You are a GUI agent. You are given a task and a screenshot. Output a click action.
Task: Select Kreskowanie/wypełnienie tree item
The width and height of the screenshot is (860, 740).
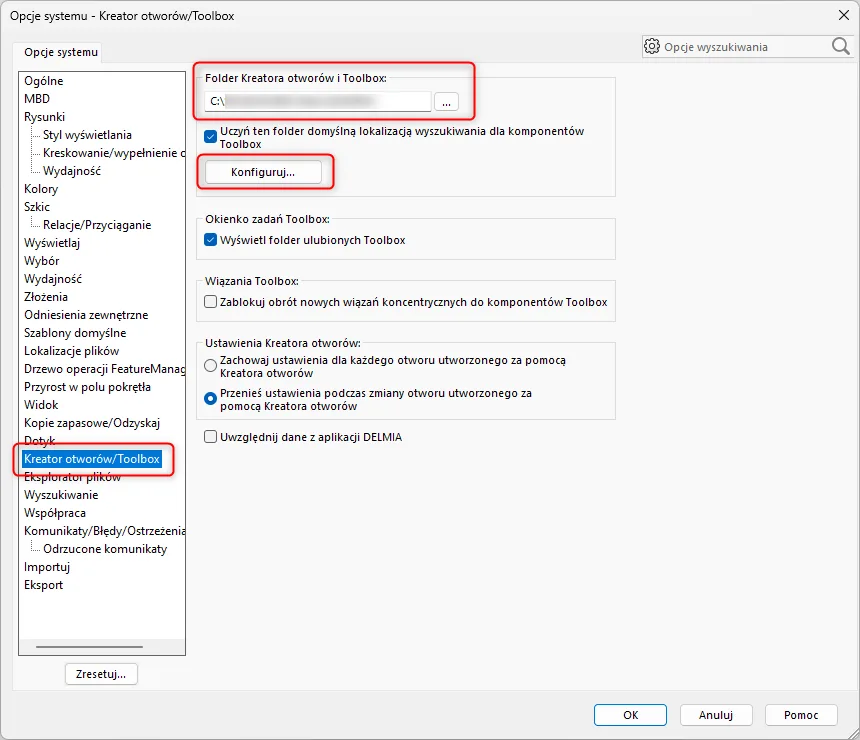pos(114,153)
